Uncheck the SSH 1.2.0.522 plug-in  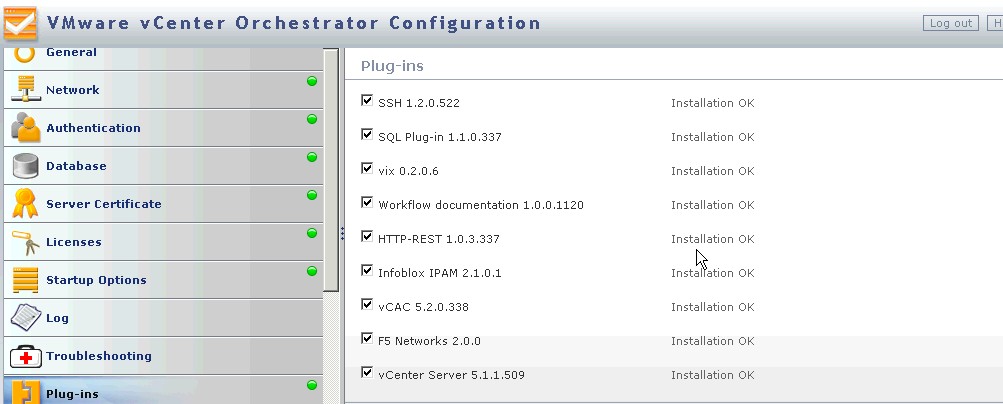point(367,101)
